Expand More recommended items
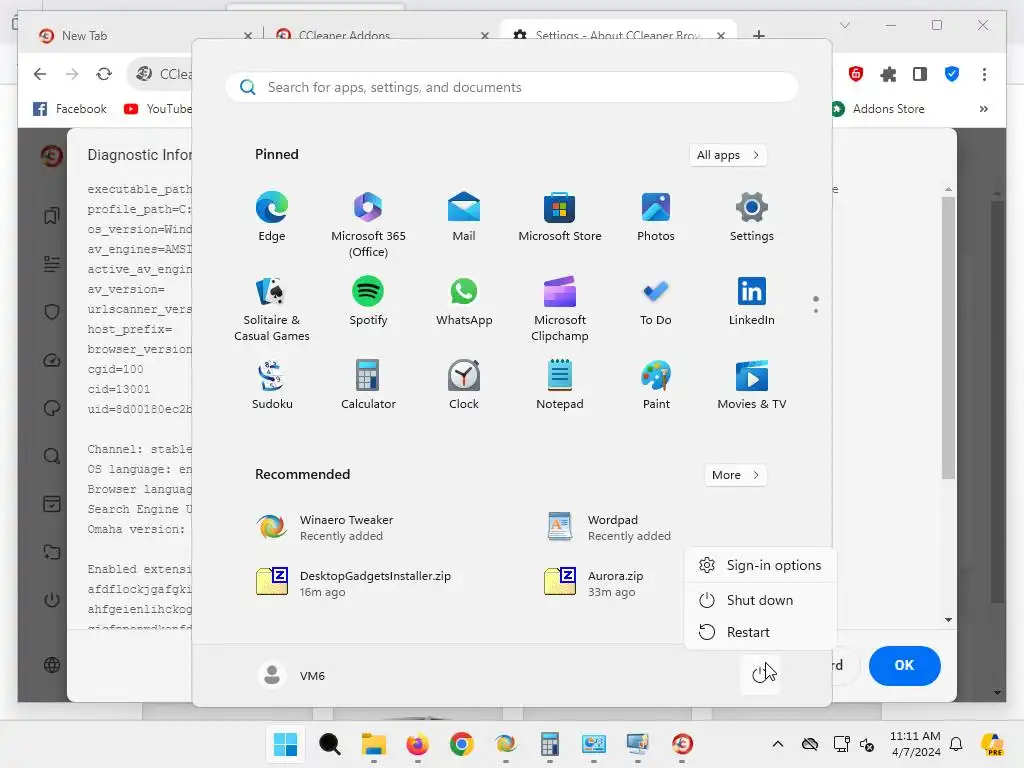This screenshot has height=768, width=1024. tap(735, 475)
